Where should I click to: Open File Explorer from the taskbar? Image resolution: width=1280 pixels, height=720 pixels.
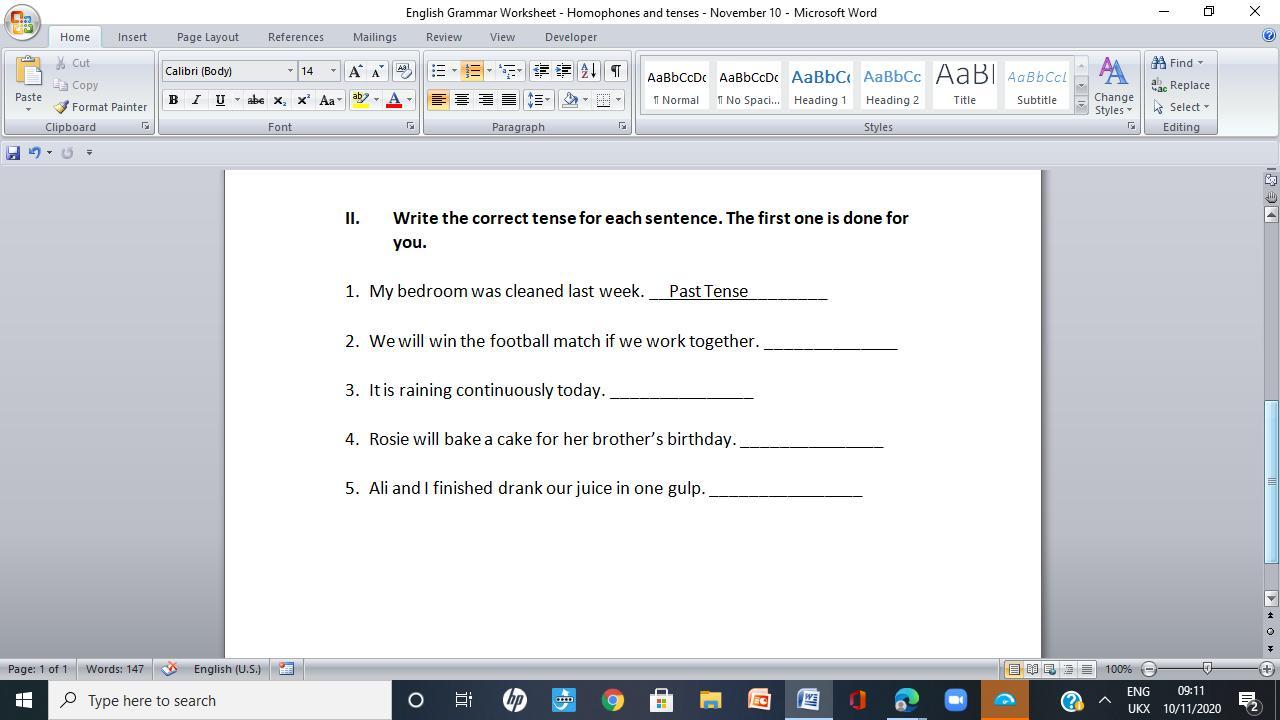[x=711, y=700]
